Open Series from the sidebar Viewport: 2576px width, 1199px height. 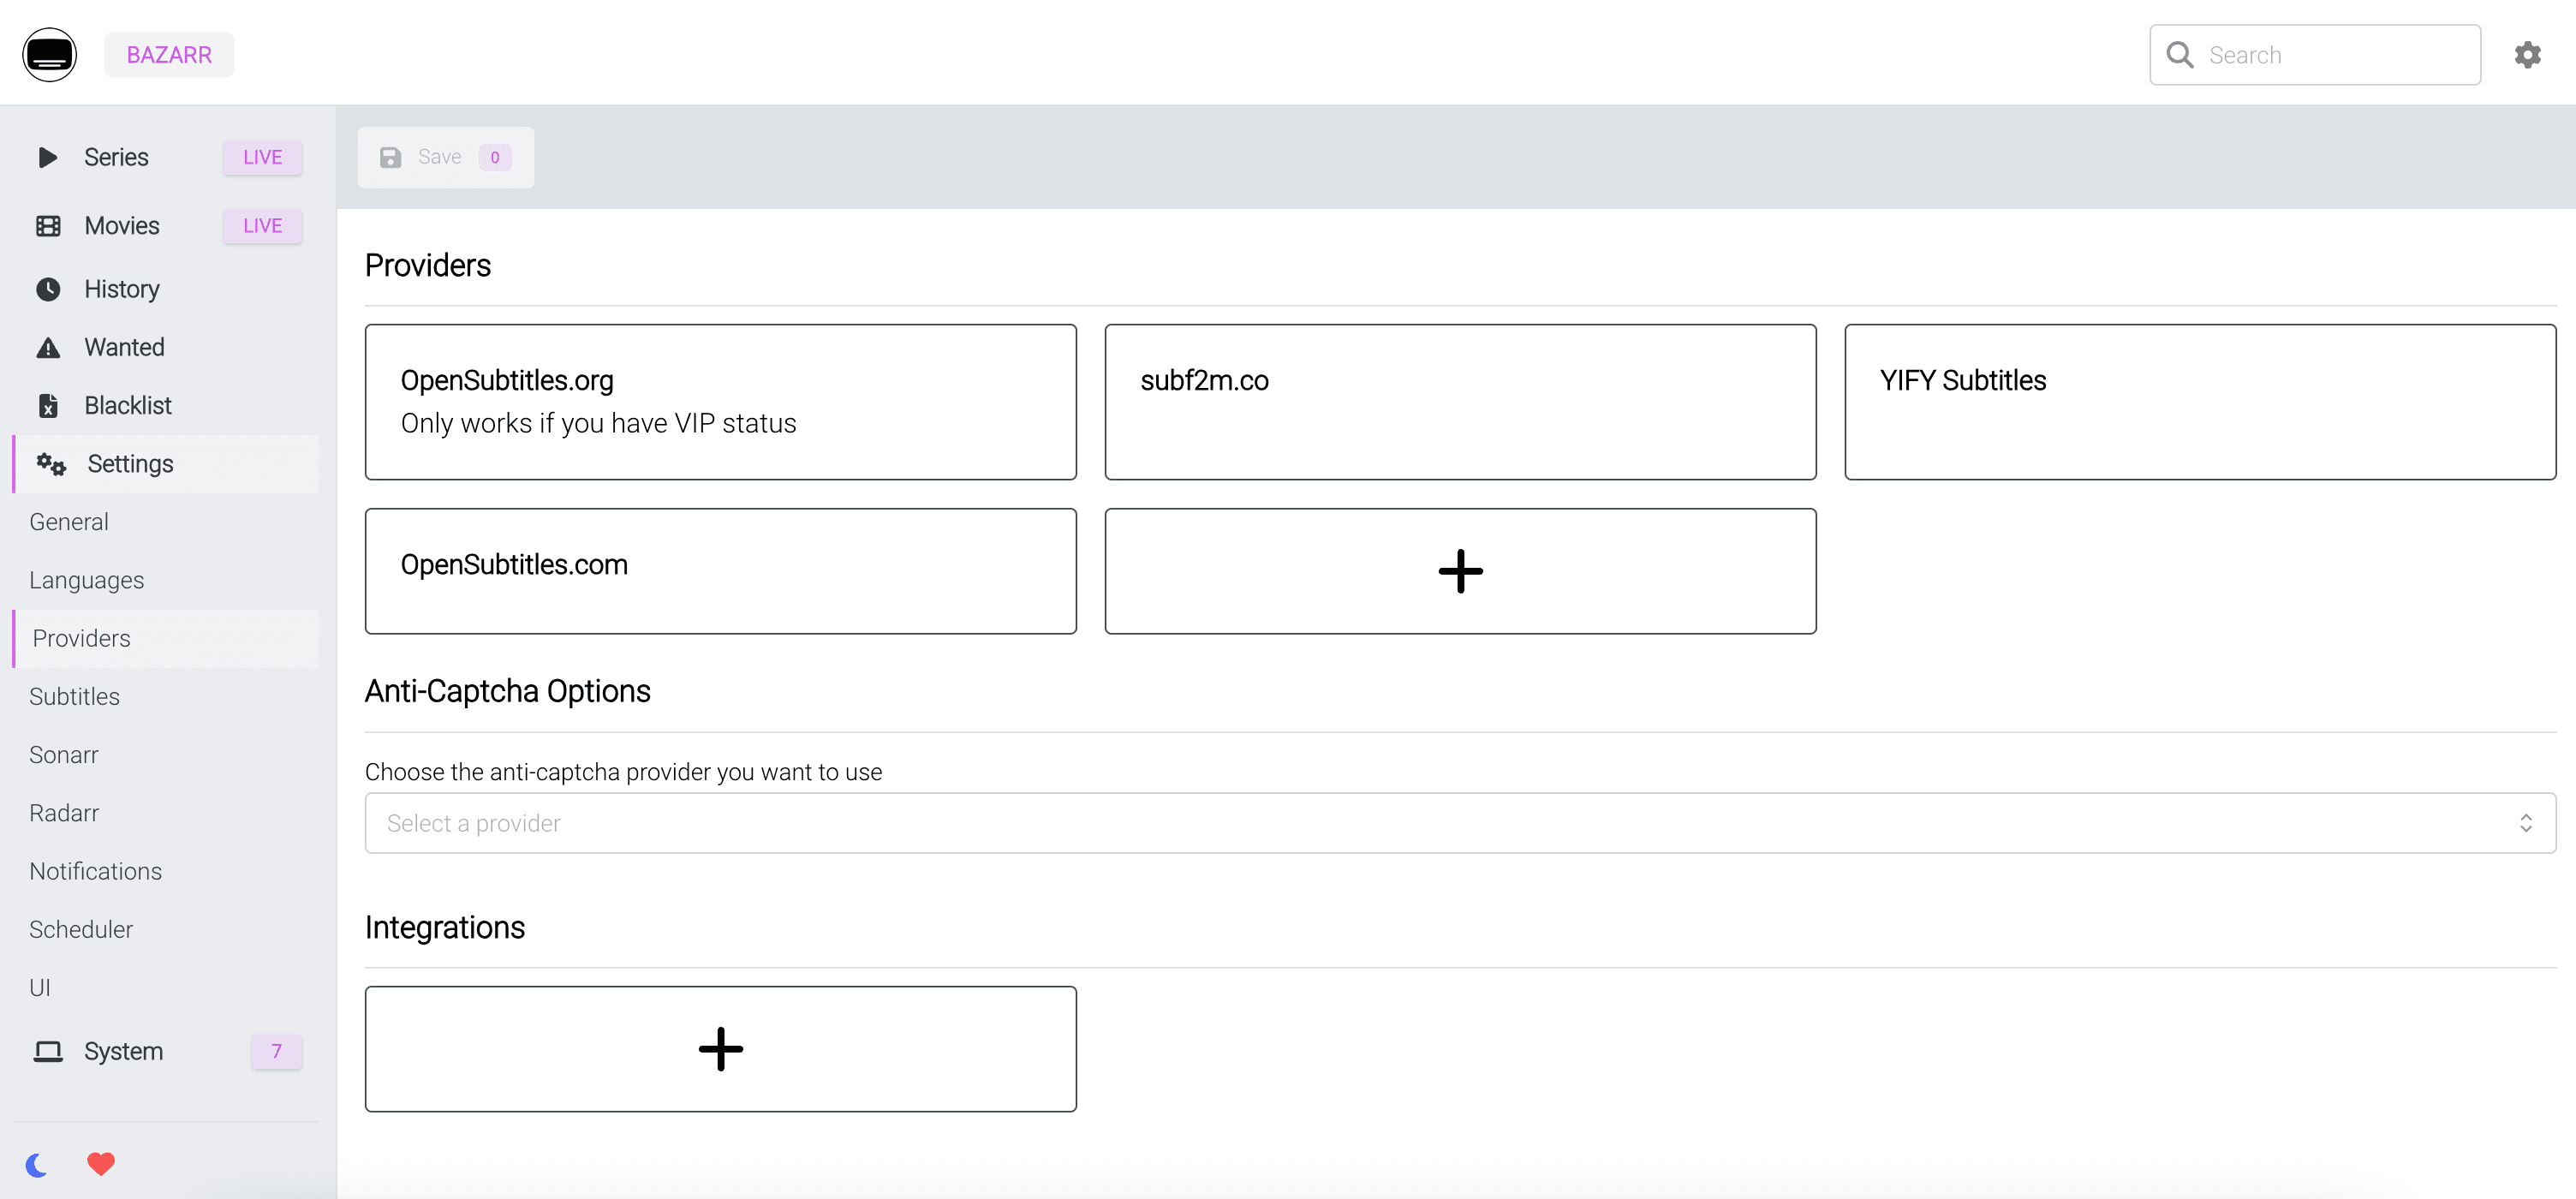click(116, 157)
